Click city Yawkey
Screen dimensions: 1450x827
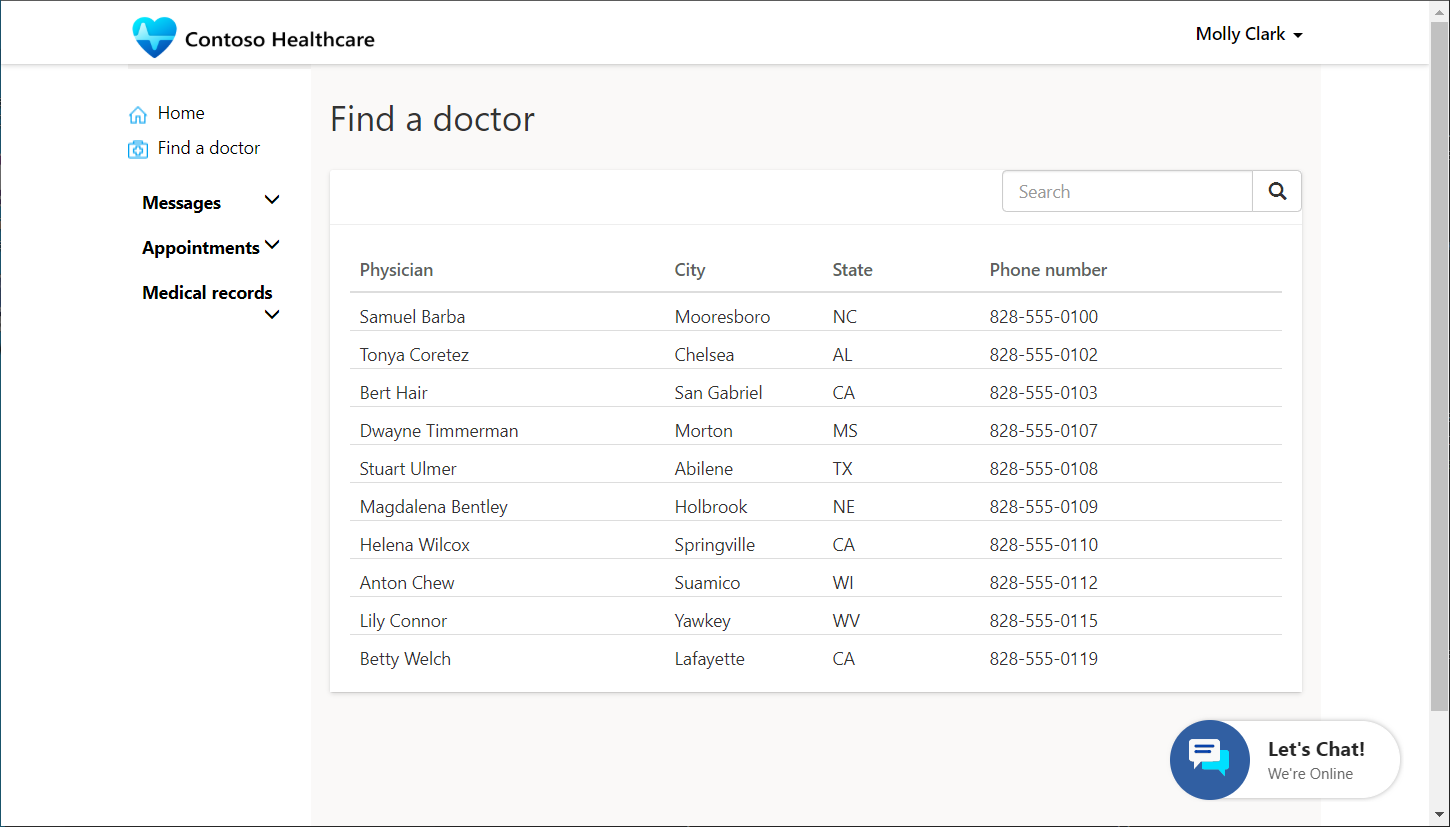click(702, 621)
